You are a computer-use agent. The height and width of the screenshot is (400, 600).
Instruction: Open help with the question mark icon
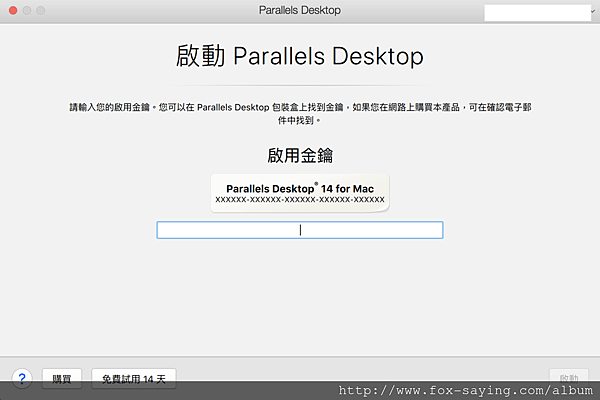[22, 379]
